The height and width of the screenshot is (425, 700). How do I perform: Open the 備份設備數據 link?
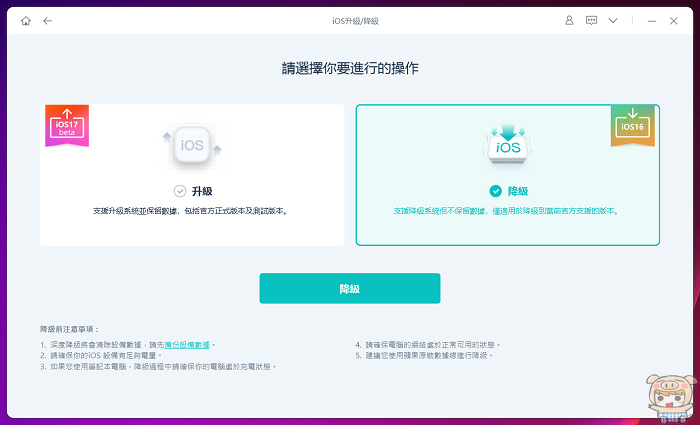187,345
